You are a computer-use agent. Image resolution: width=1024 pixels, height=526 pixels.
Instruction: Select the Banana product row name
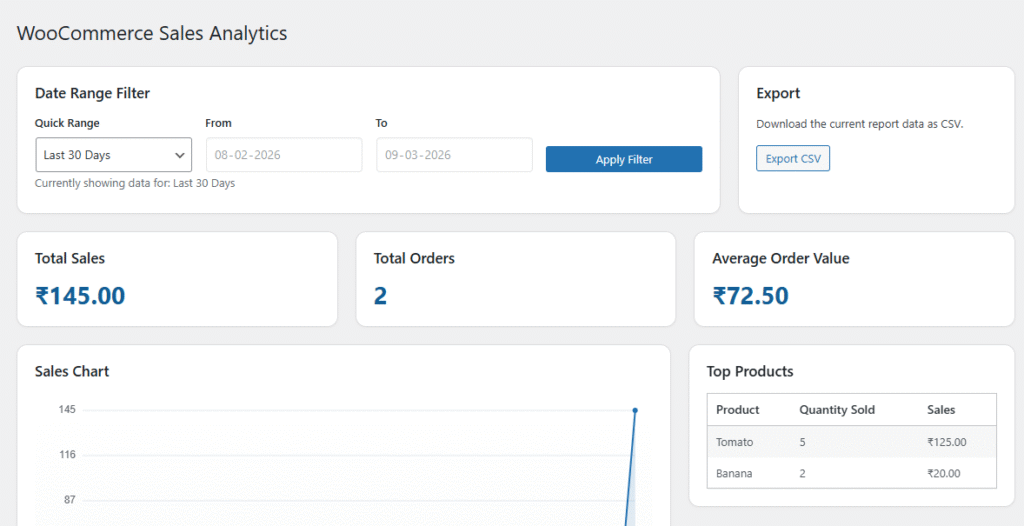[734, 473]
